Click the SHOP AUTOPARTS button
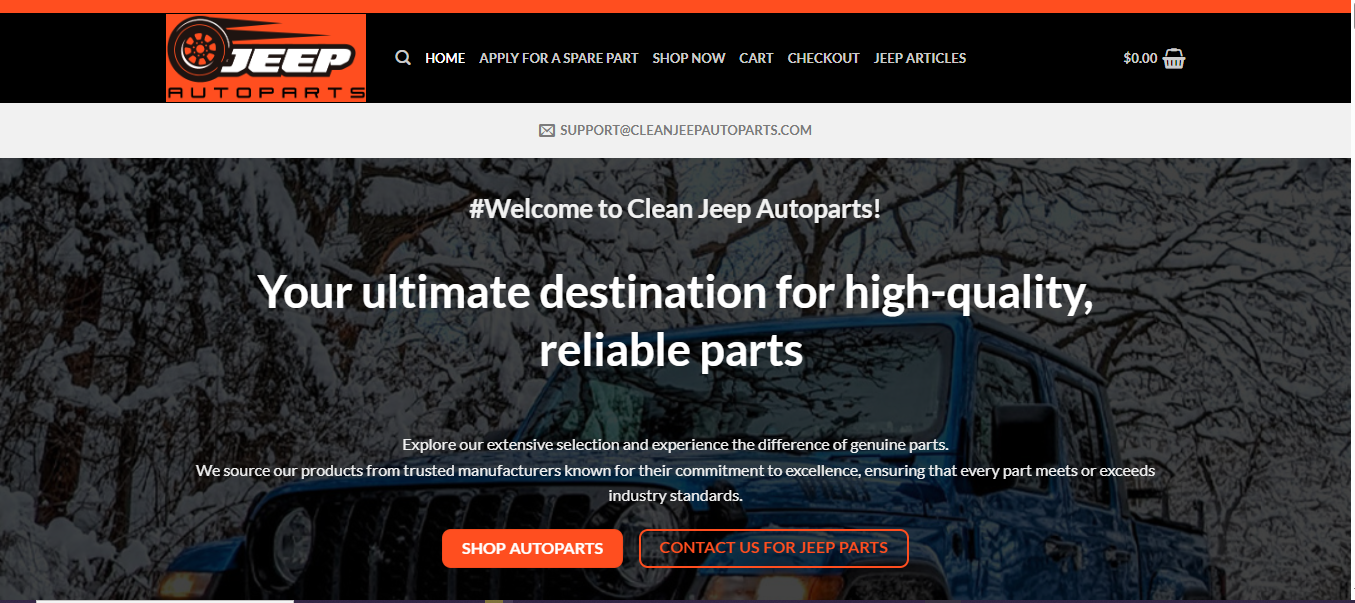The height and width of the screenshot is (603, 1355). (532, 548)
